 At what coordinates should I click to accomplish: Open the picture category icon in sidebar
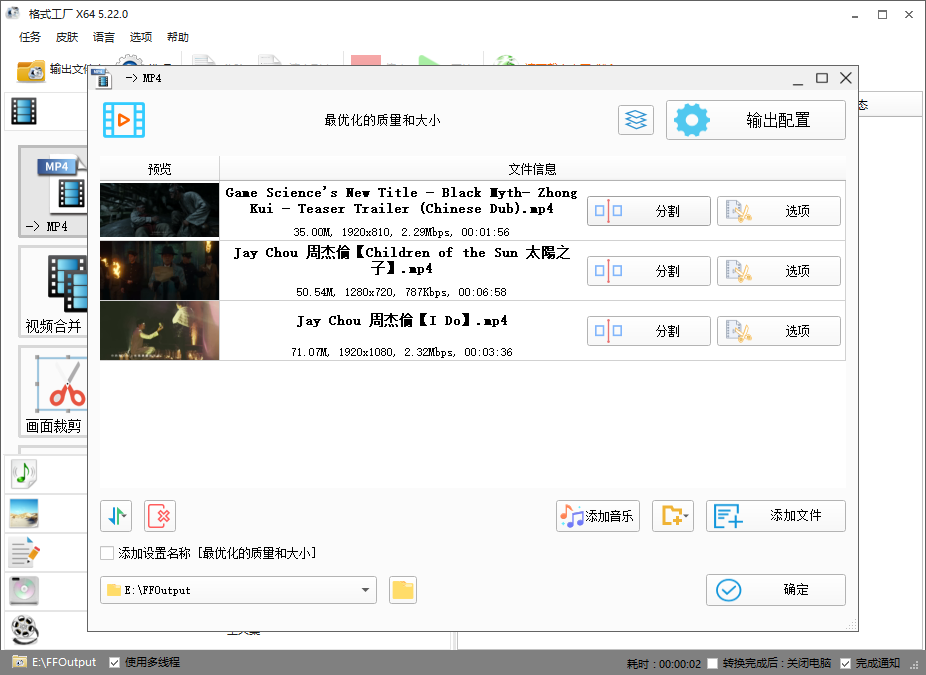click(24, 513)
